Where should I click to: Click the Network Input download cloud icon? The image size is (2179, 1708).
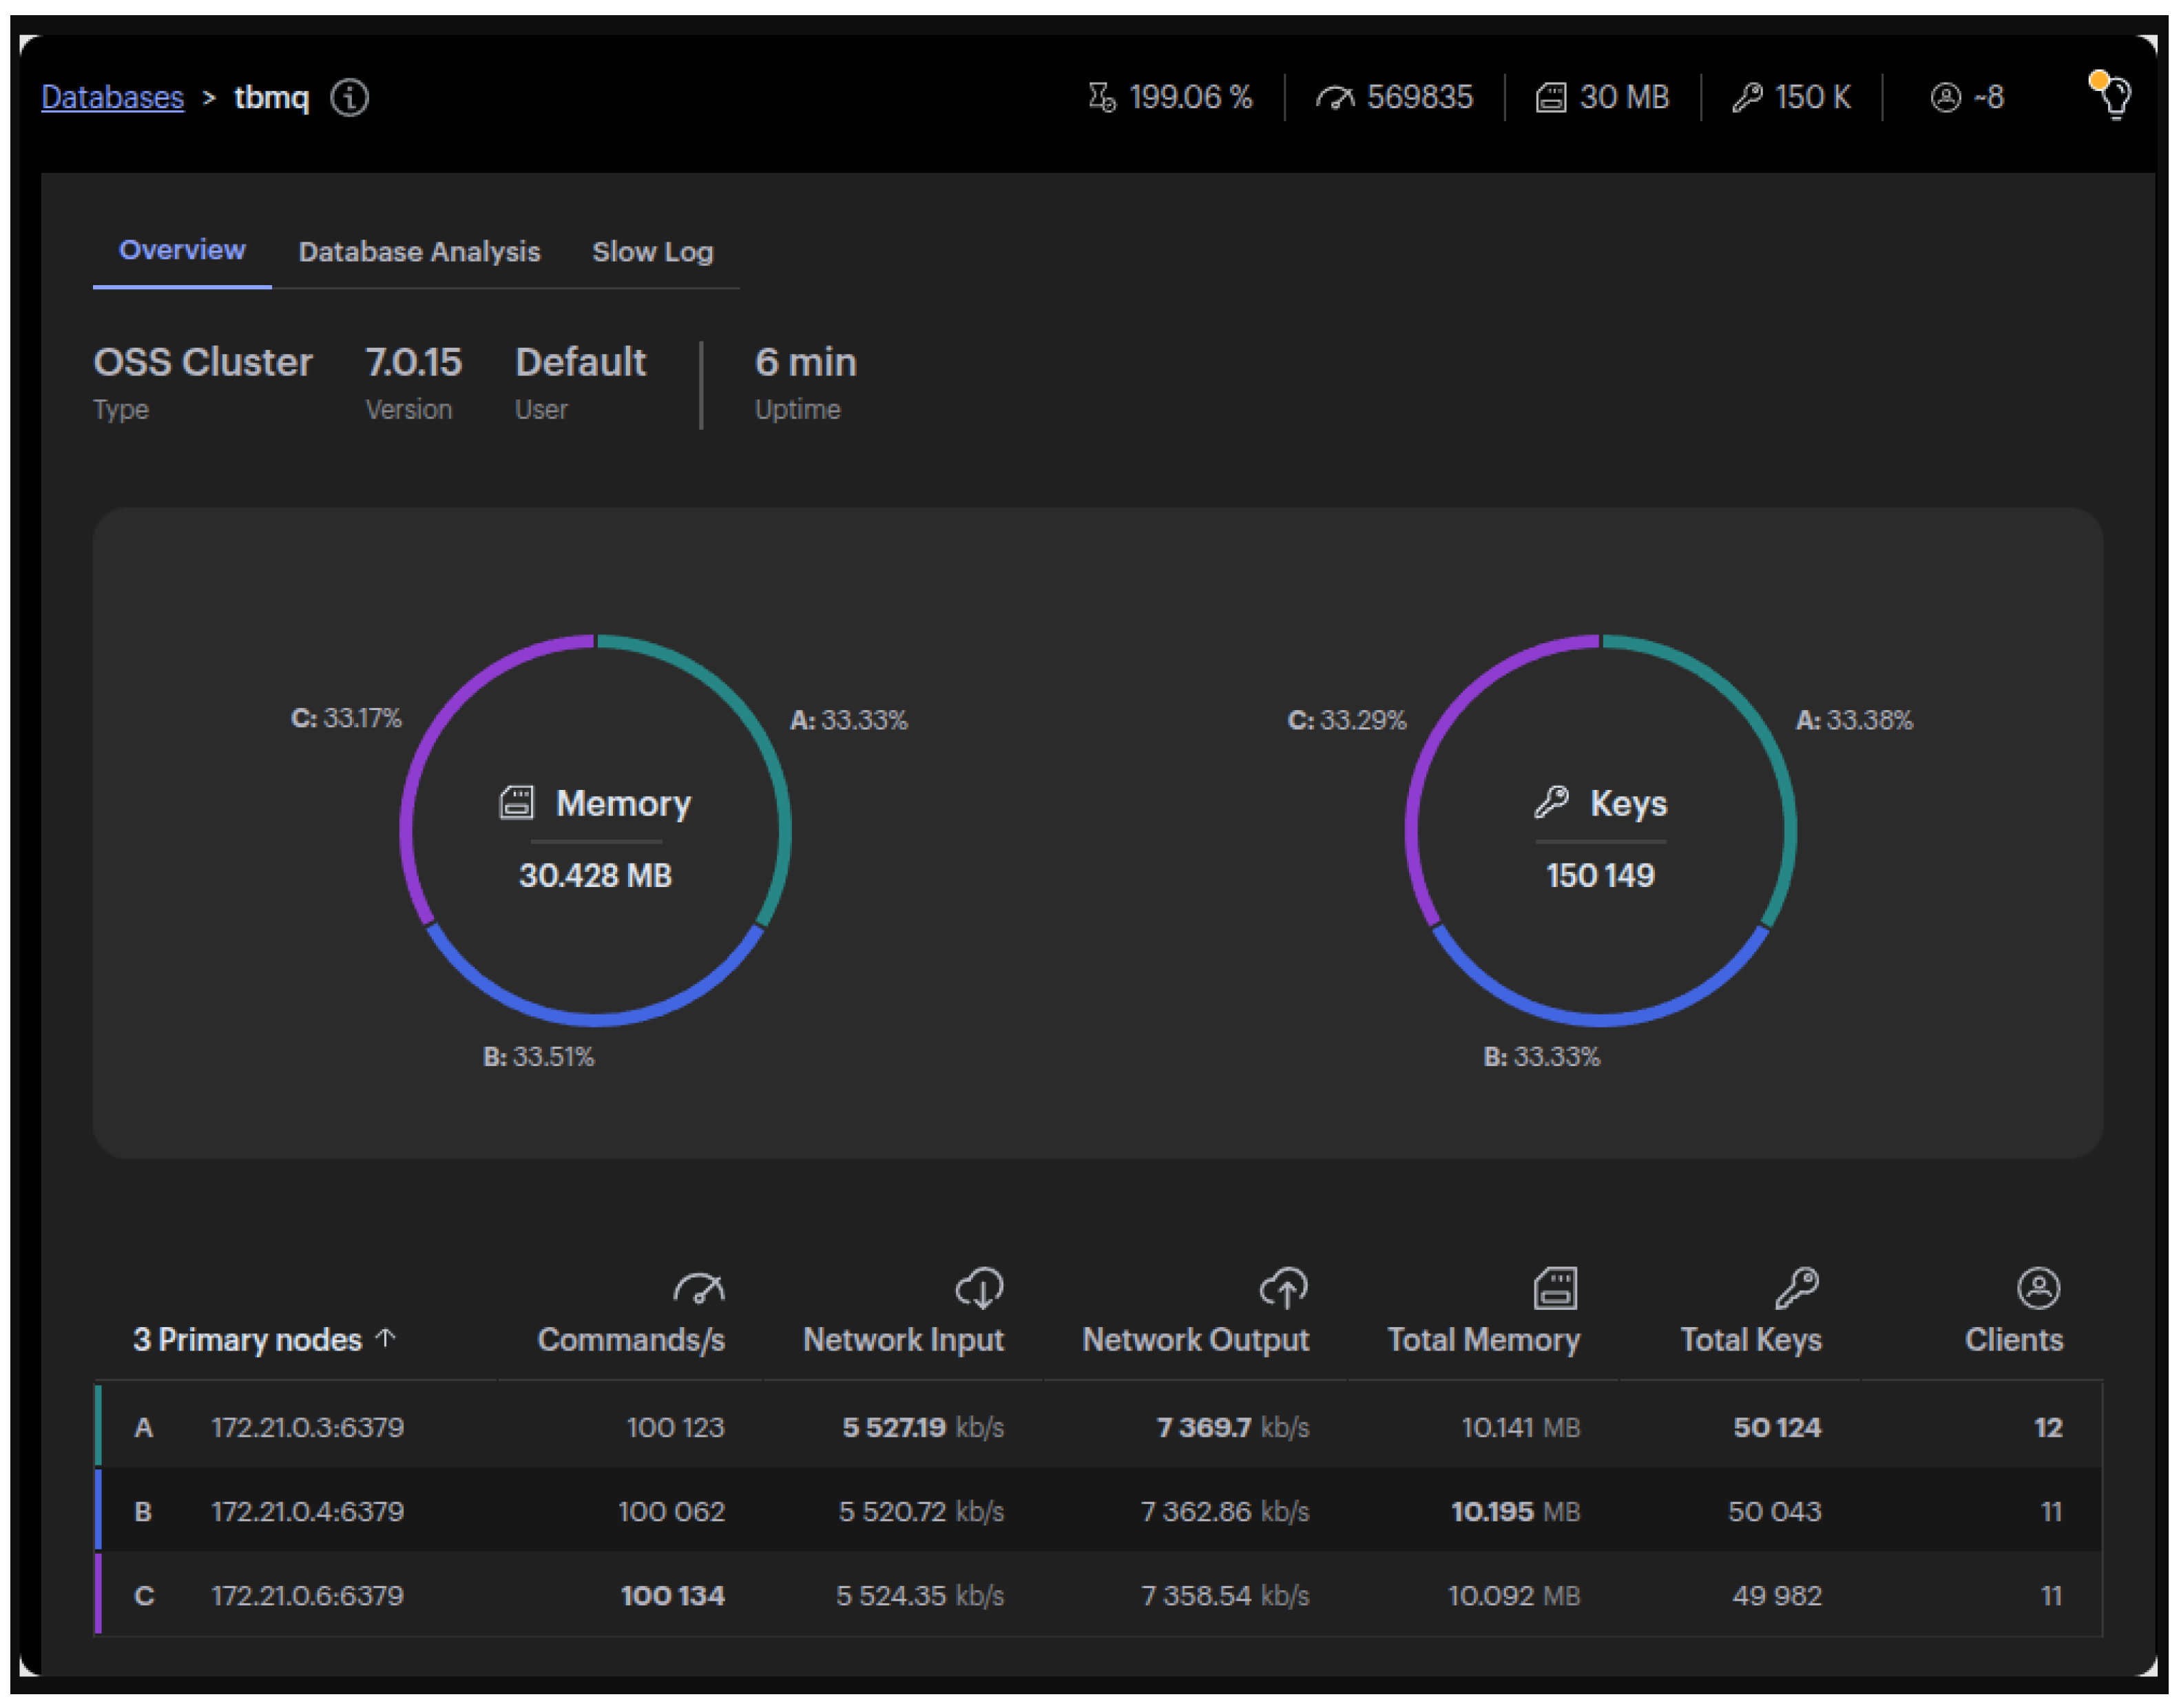pyautogui.click(x=979, y=1289)
